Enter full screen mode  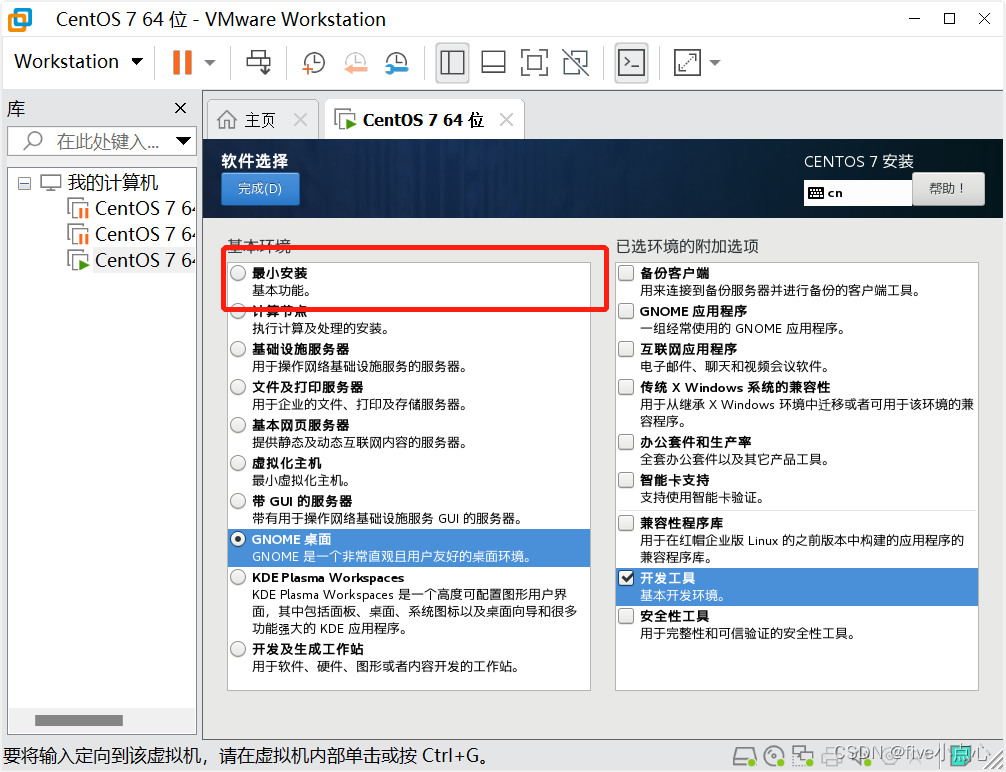(534, 62)
